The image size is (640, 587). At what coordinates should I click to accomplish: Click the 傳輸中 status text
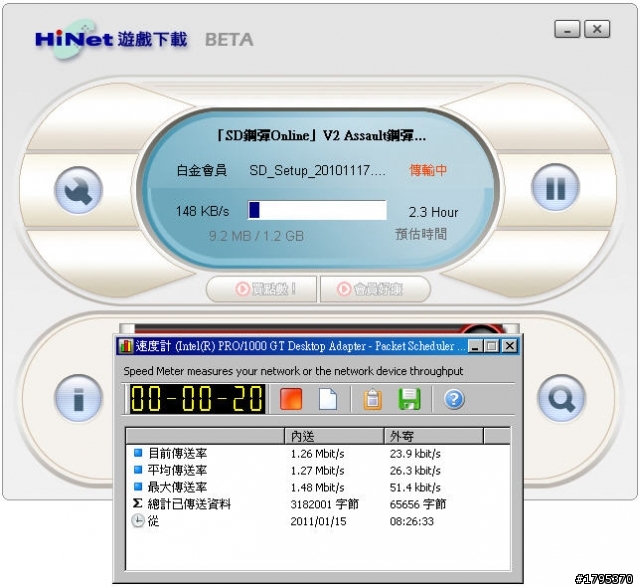(x=428, y=170)
